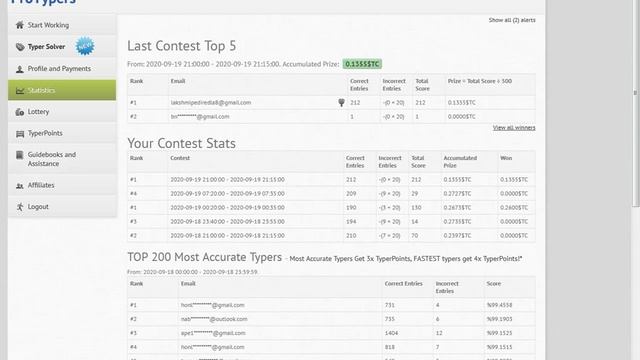Click the trophy icon in rank #1 row
Viewport: 640px width, 360px height.
(x=341, y=103)
